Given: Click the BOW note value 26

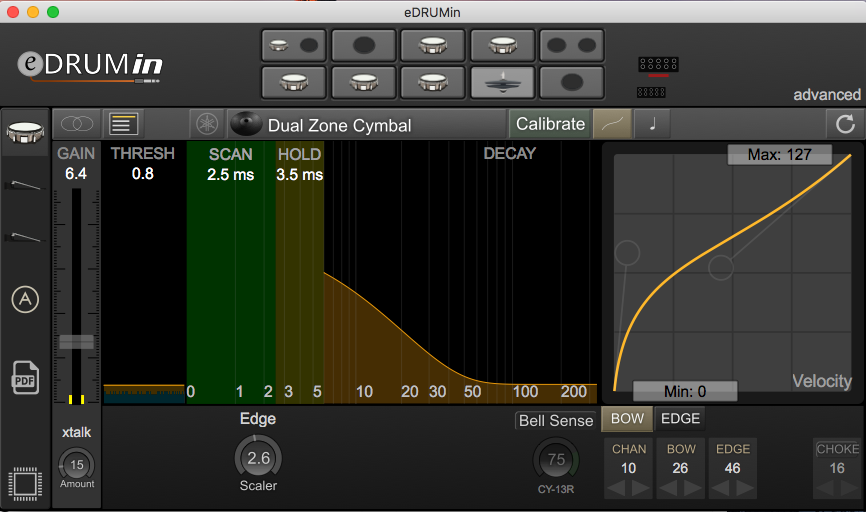Looking at the screenshot, I should click(680, 468).
